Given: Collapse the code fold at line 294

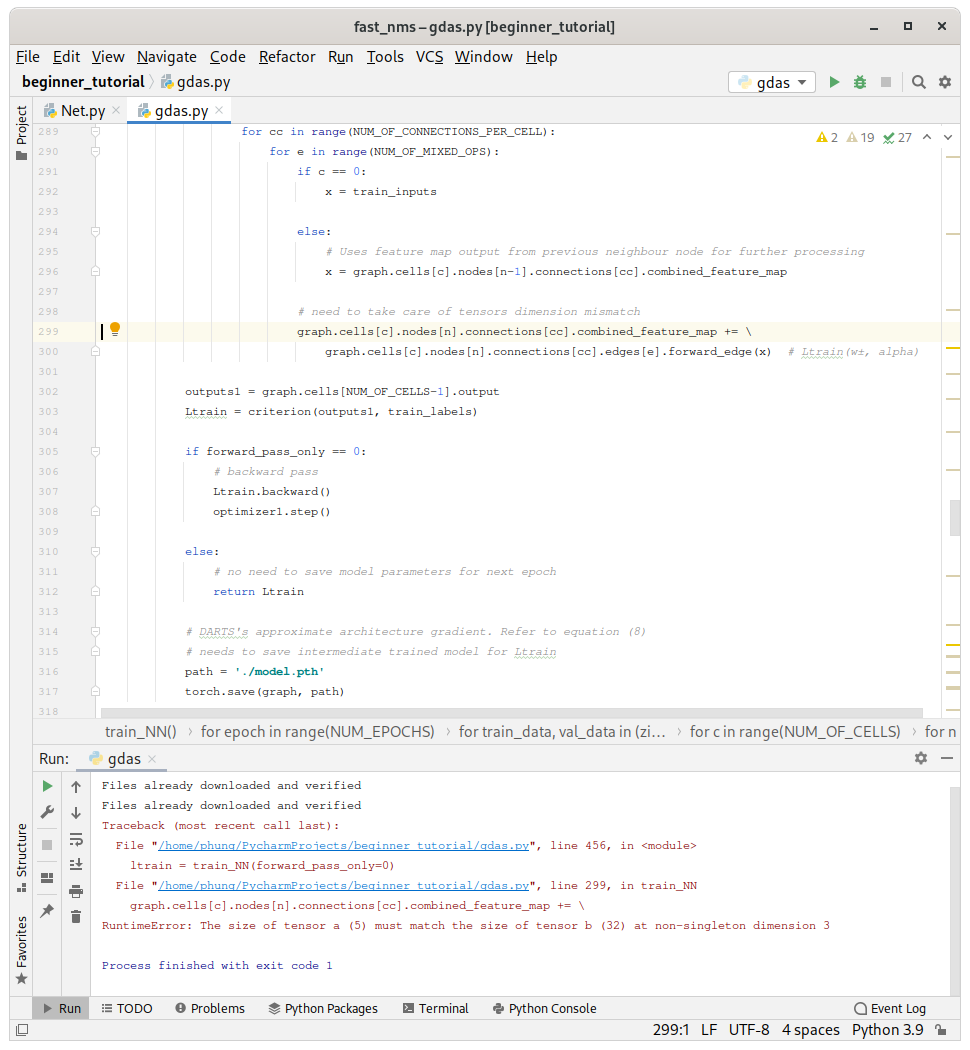Looking at the screenshot, I should coord(96,231).
